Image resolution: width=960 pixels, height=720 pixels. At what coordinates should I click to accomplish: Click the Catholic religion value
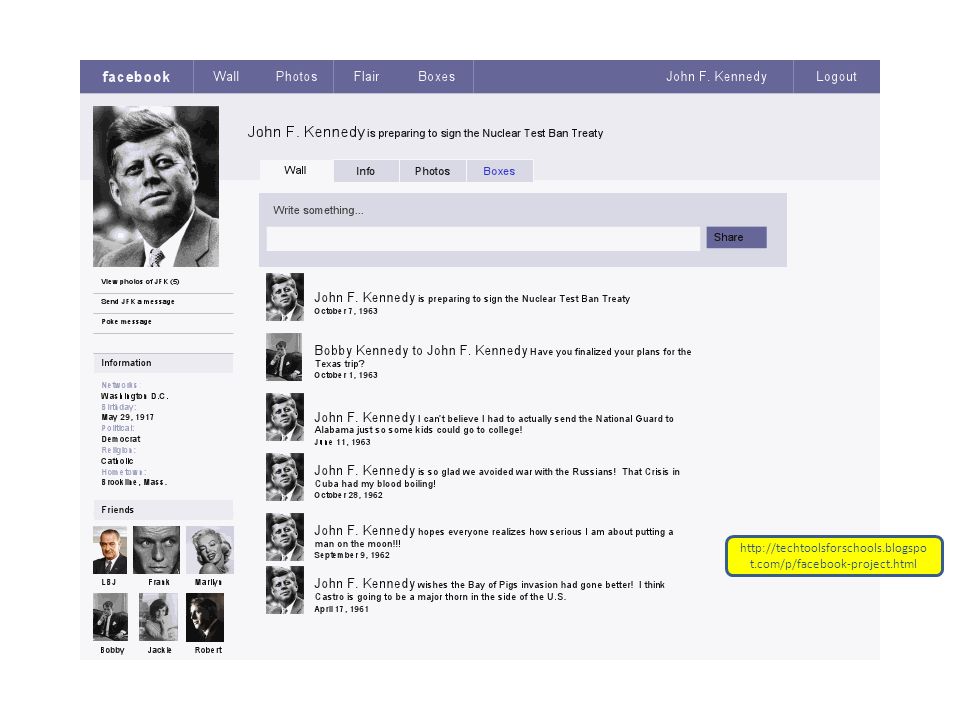click(117, 461)
